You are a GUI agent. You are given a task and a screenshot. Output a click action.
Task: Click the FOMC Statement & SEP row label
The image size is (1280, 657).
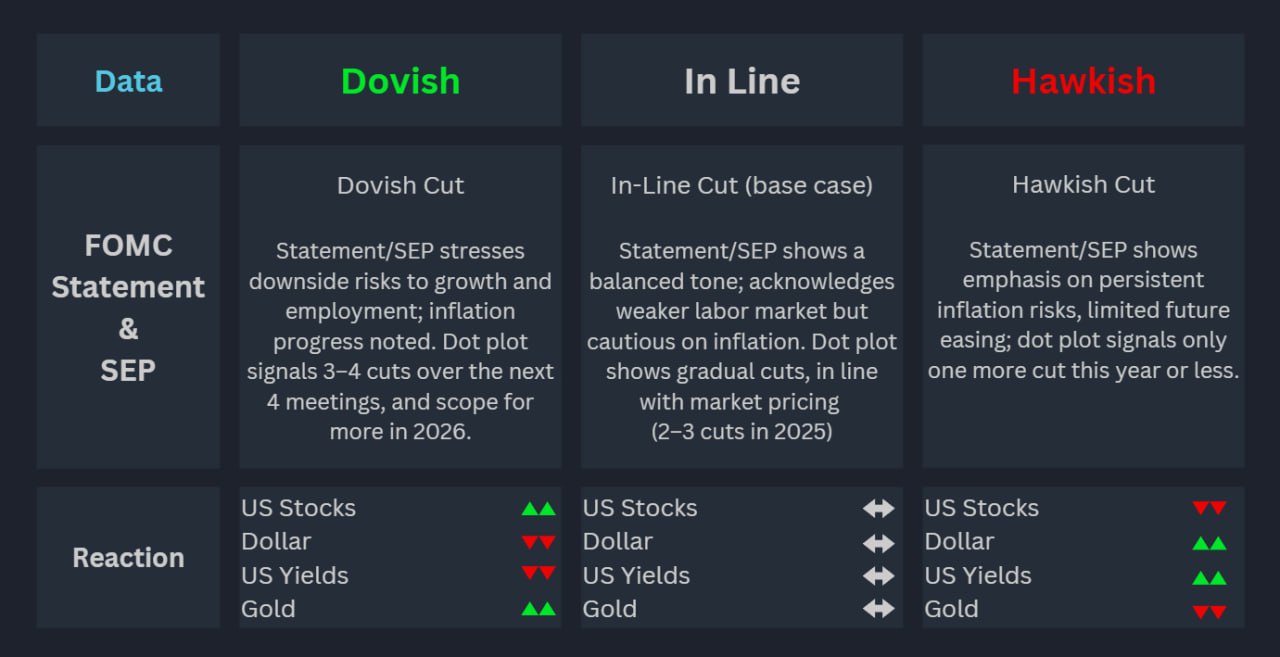pyautogui.click(x=128, y=307)
